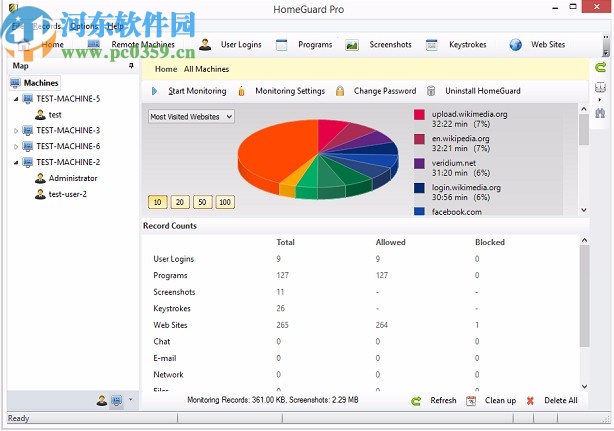Show top 20 websites in chart
The width and height of the screenshot is (614, 431).
tap(180, 202)
